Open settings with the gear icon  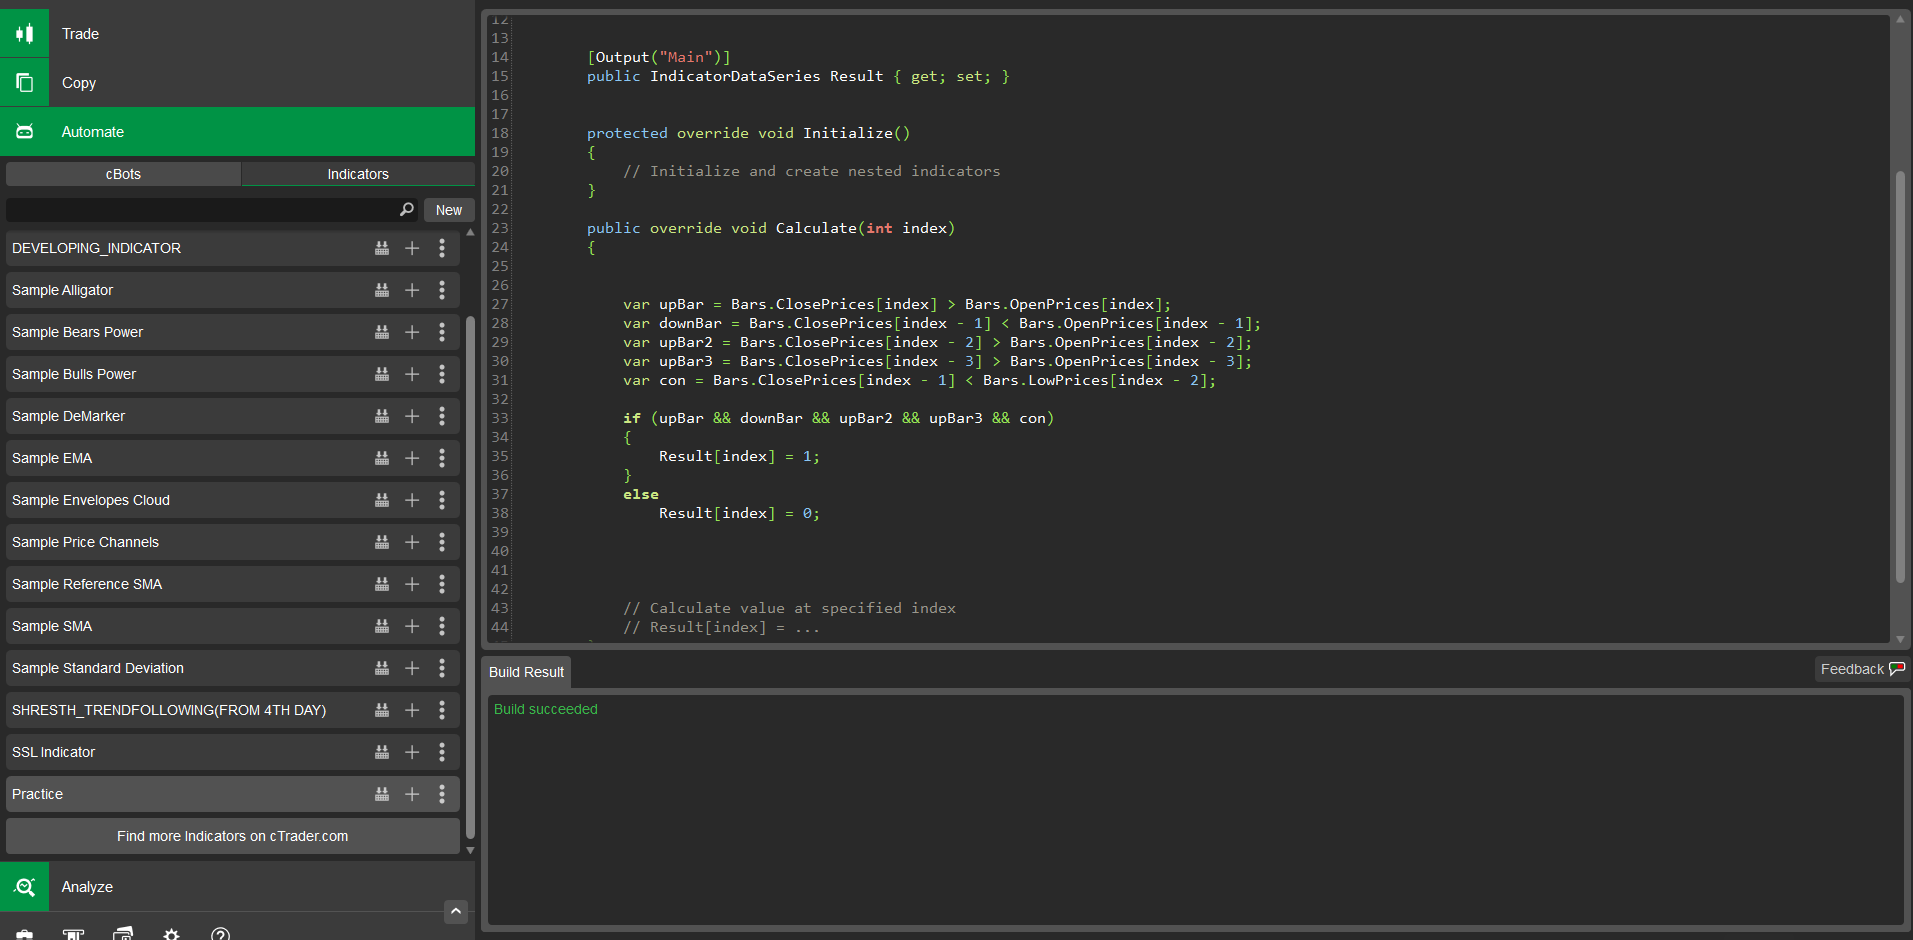(x=172, y=934)
